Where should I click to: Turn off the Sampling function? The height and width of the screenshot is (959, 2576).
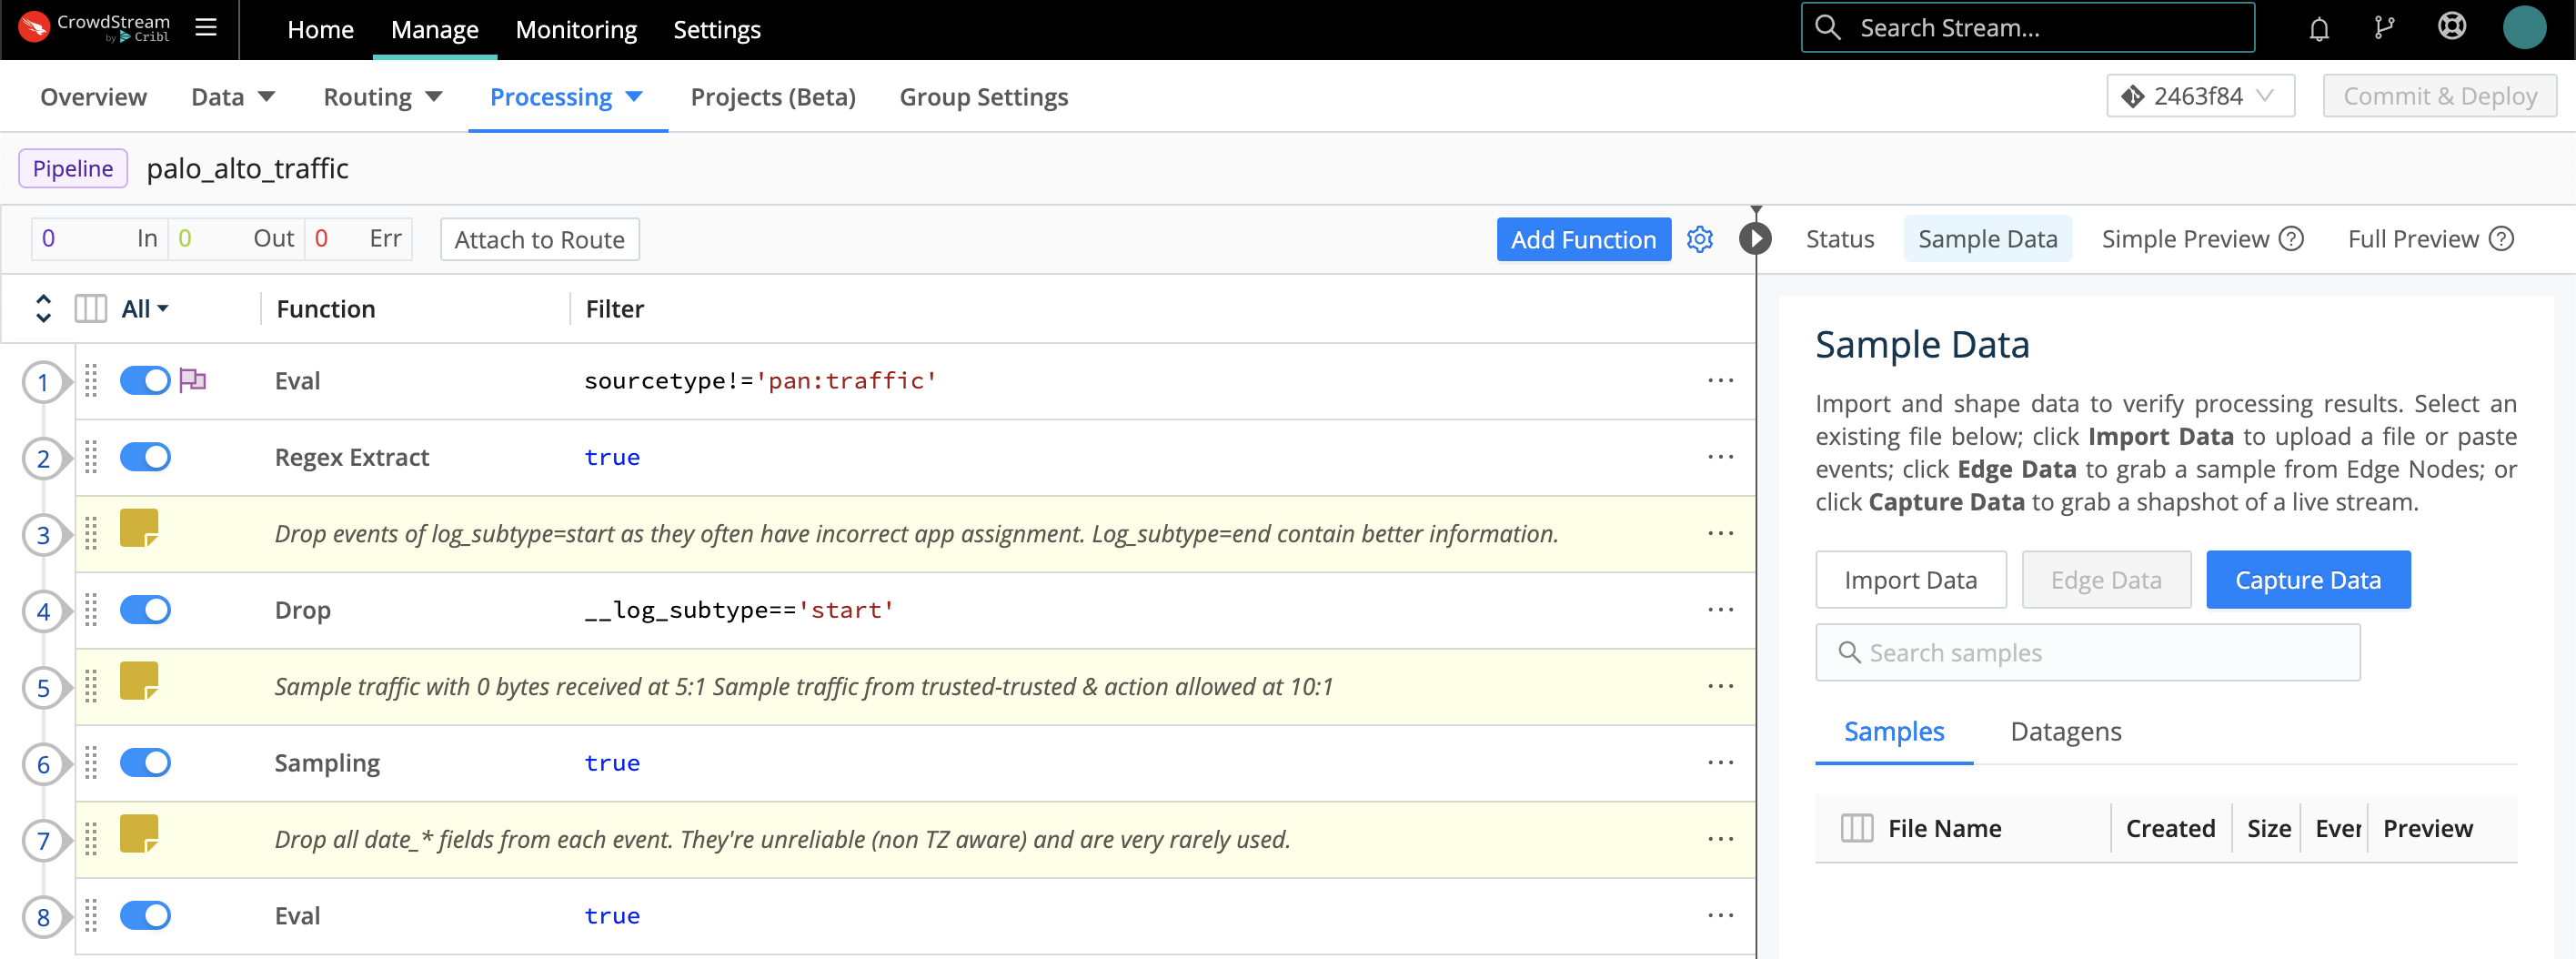145,762
